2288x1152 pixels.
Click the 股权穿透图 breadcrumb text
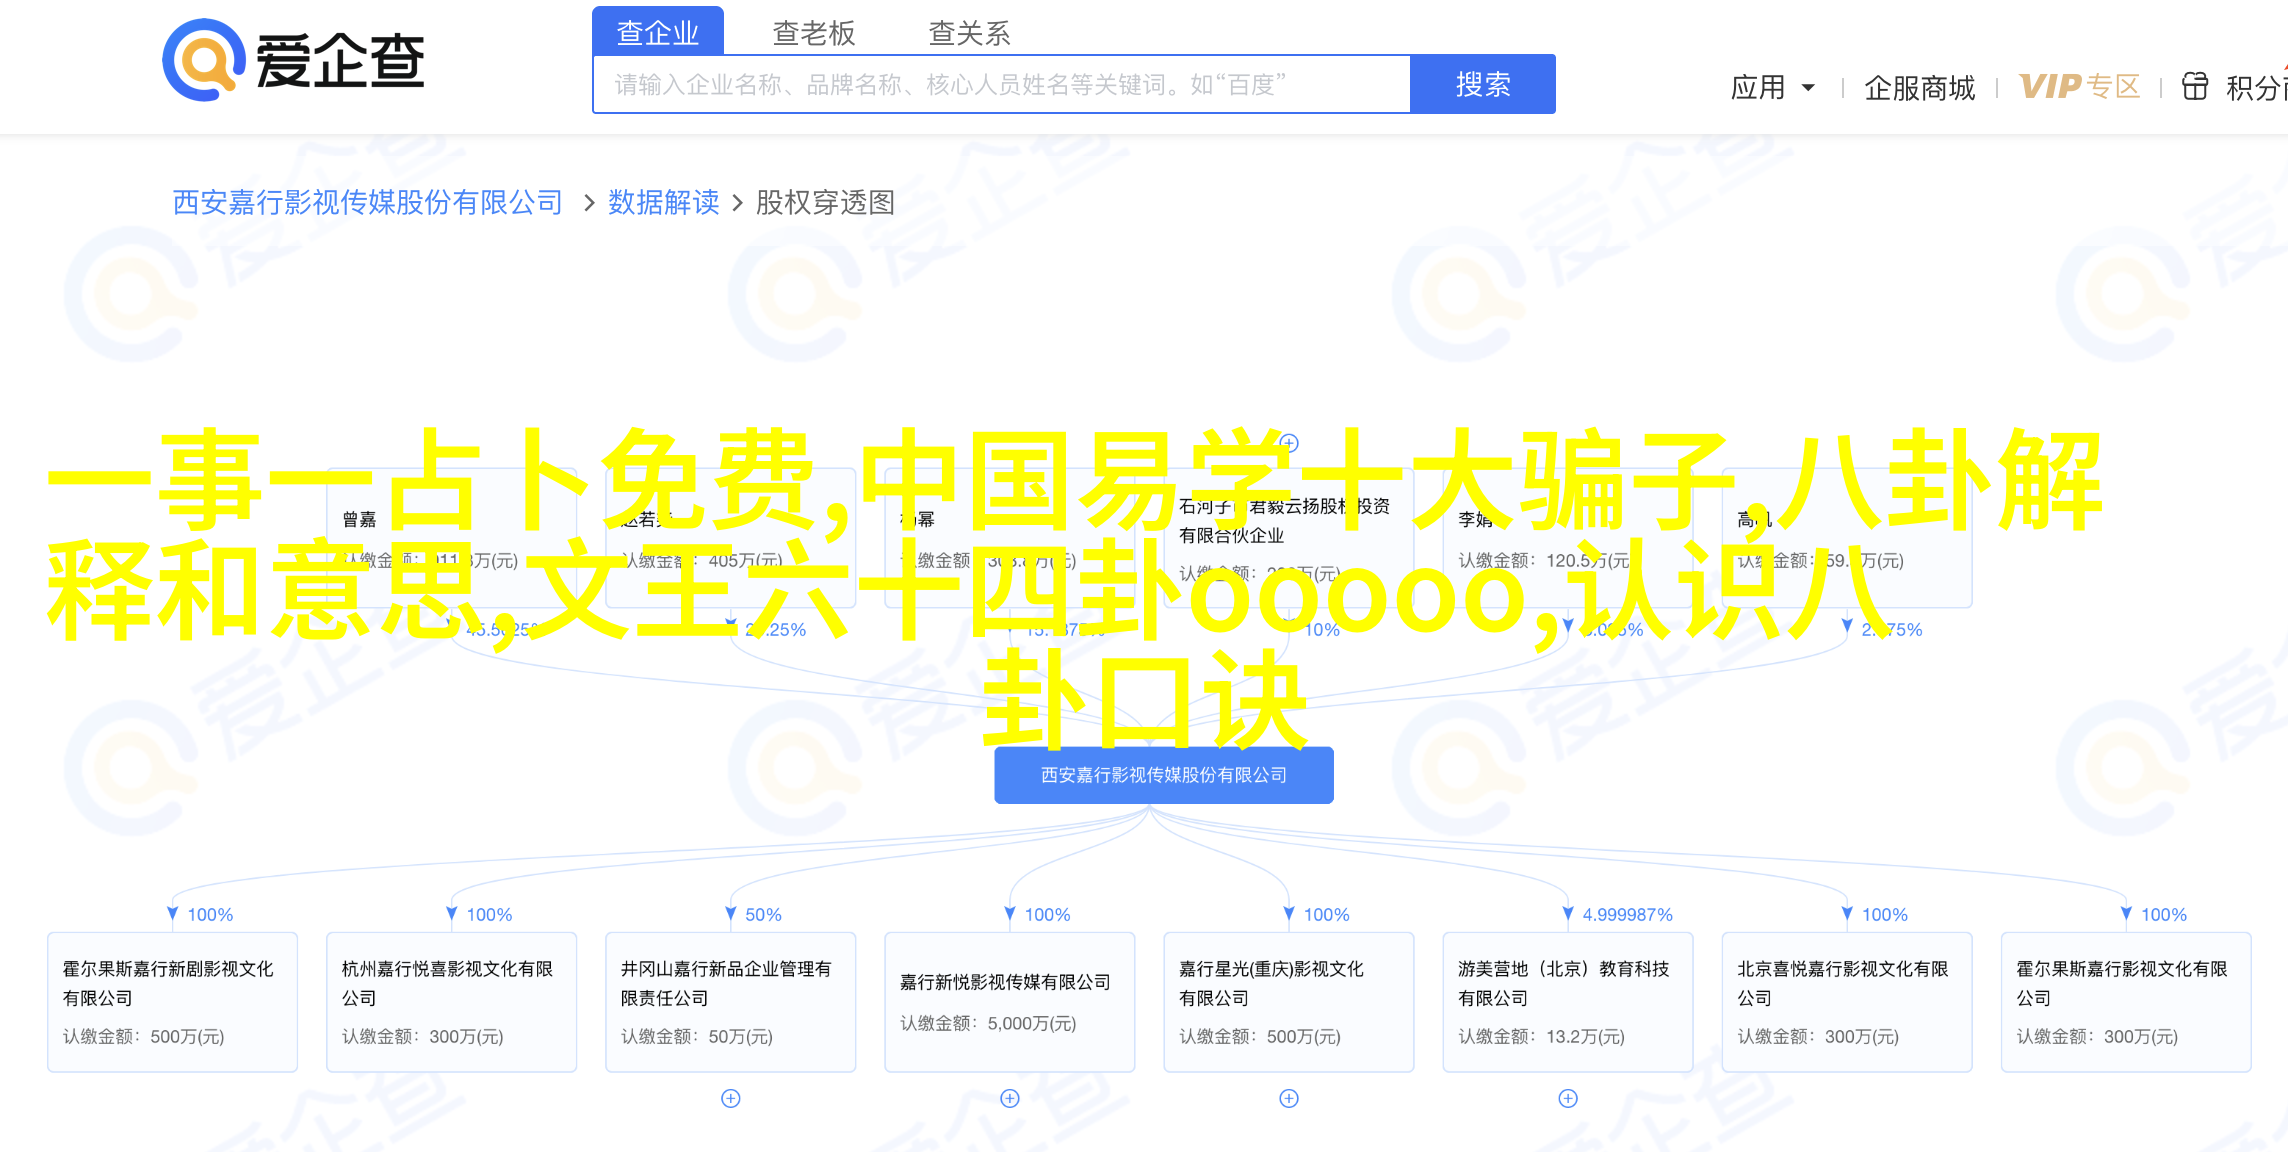(x=825, y=203)
